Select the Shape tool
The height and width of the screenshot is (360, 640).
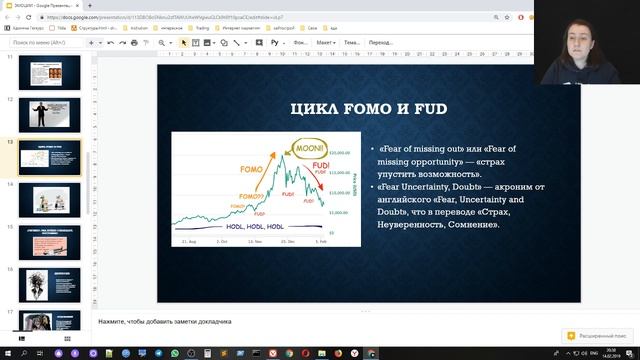pyautogui.click(x=224, y=43)
